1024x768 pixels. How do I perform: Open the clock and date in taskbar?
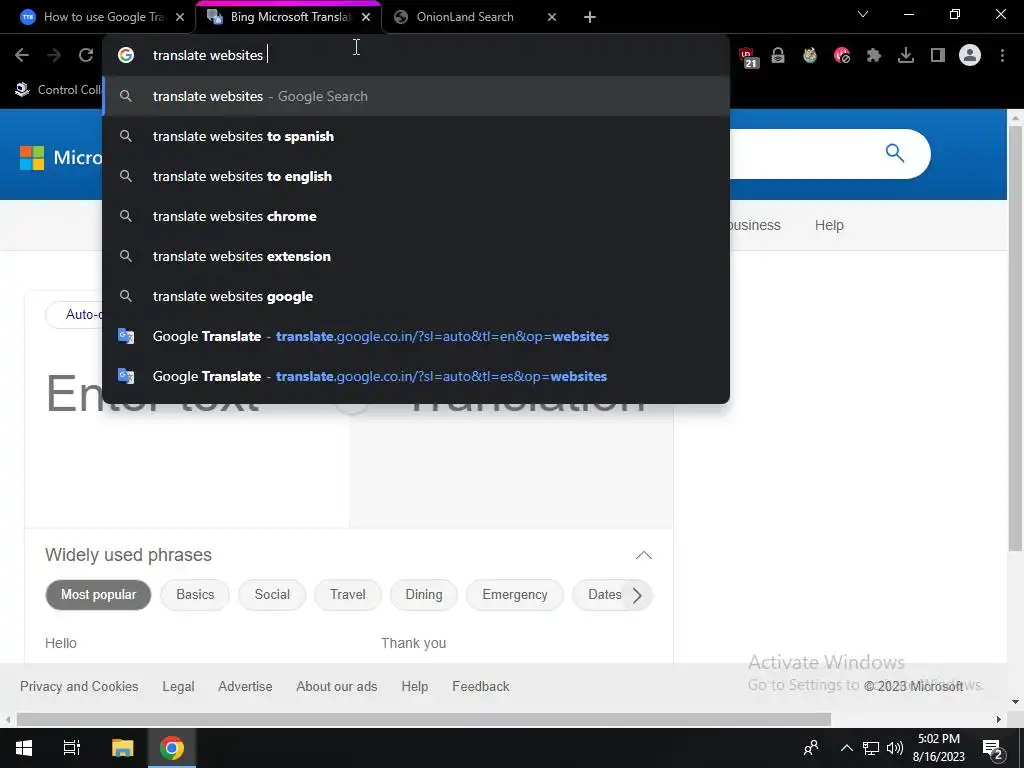(938, 748)
